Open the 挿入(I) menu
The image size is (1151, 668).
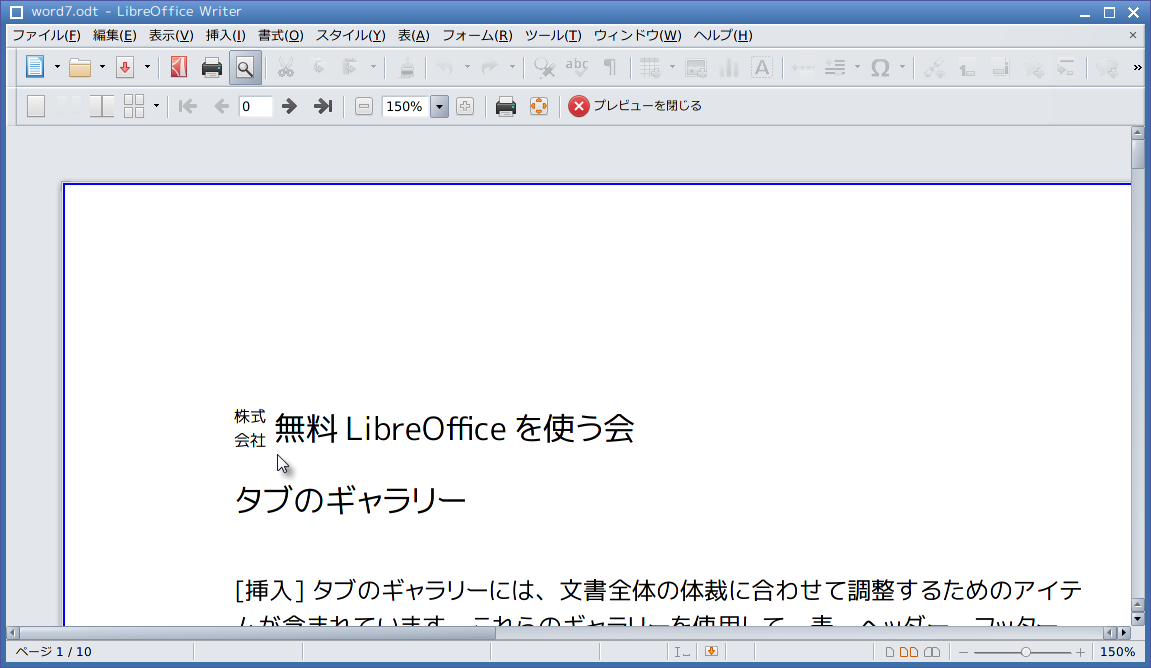tap(225, 35)
